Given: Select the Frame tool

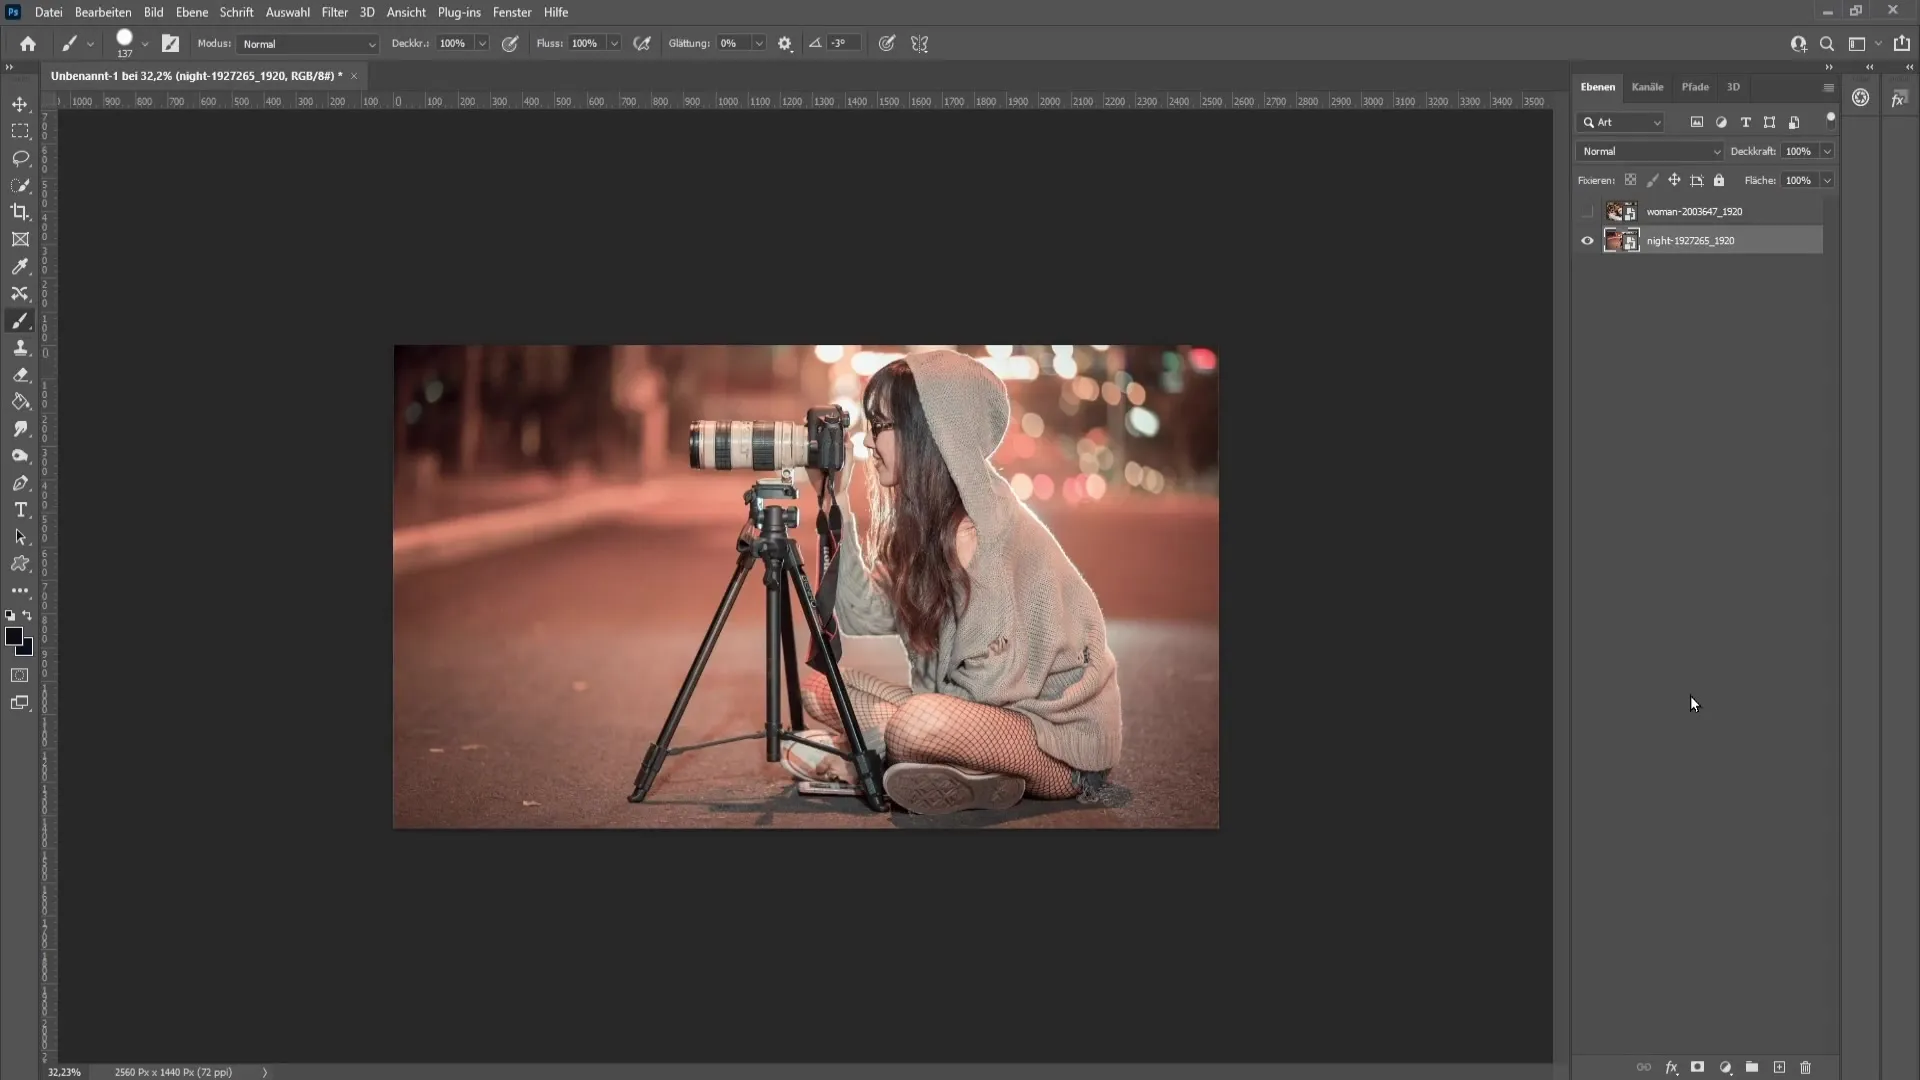Looking at the screenshot, I should tap(20, 239).
